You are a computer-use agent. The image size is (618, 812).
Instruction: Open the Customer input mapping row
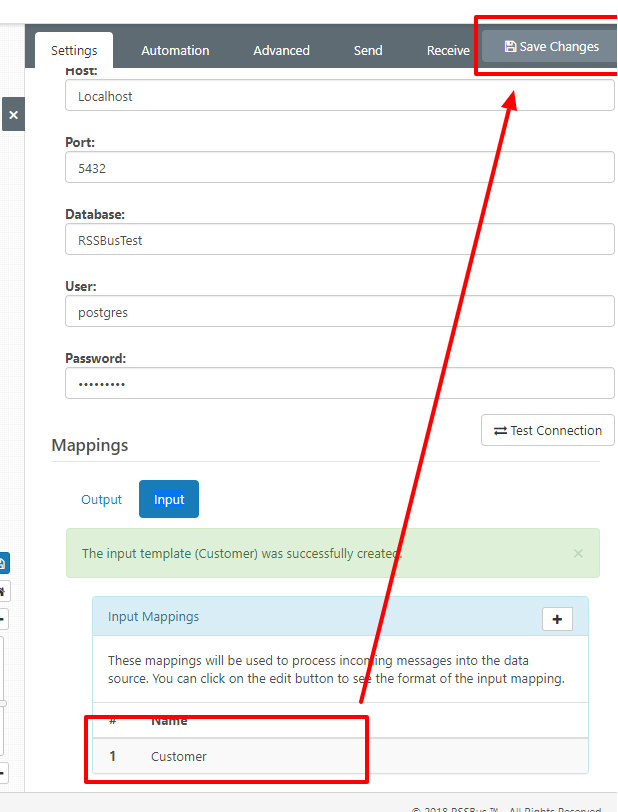tap(340, 756)
